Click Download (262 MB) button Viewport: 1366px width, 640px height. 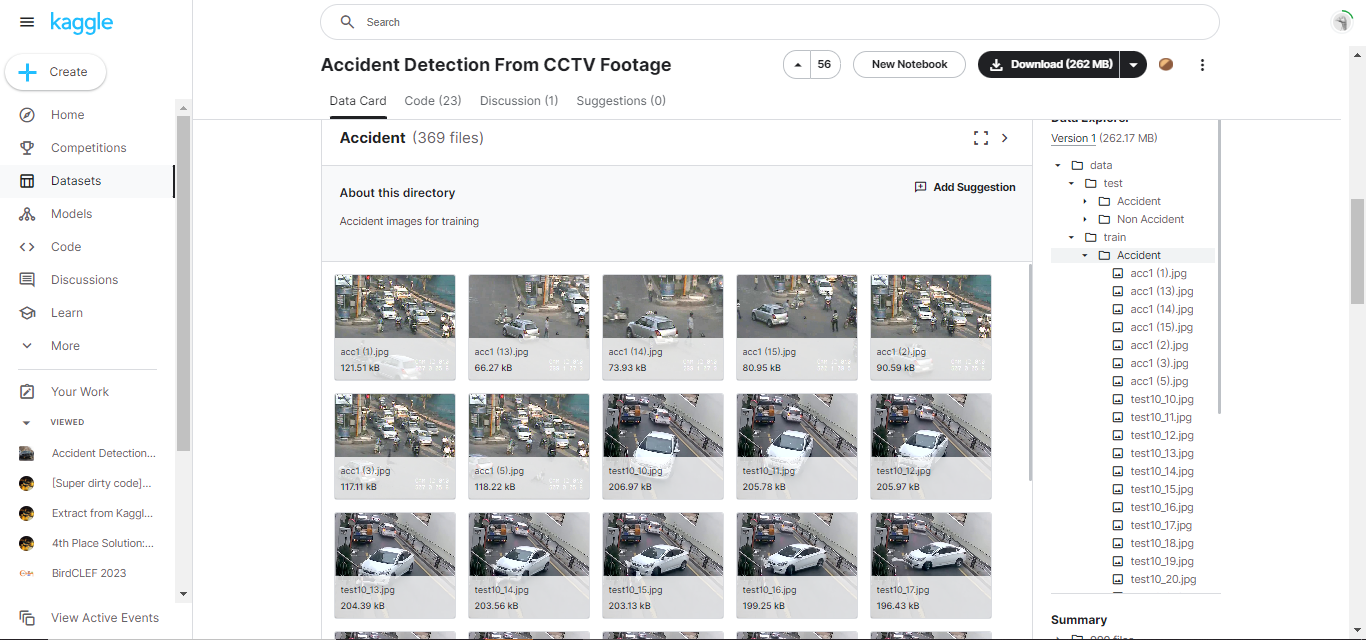point(1049,65)
